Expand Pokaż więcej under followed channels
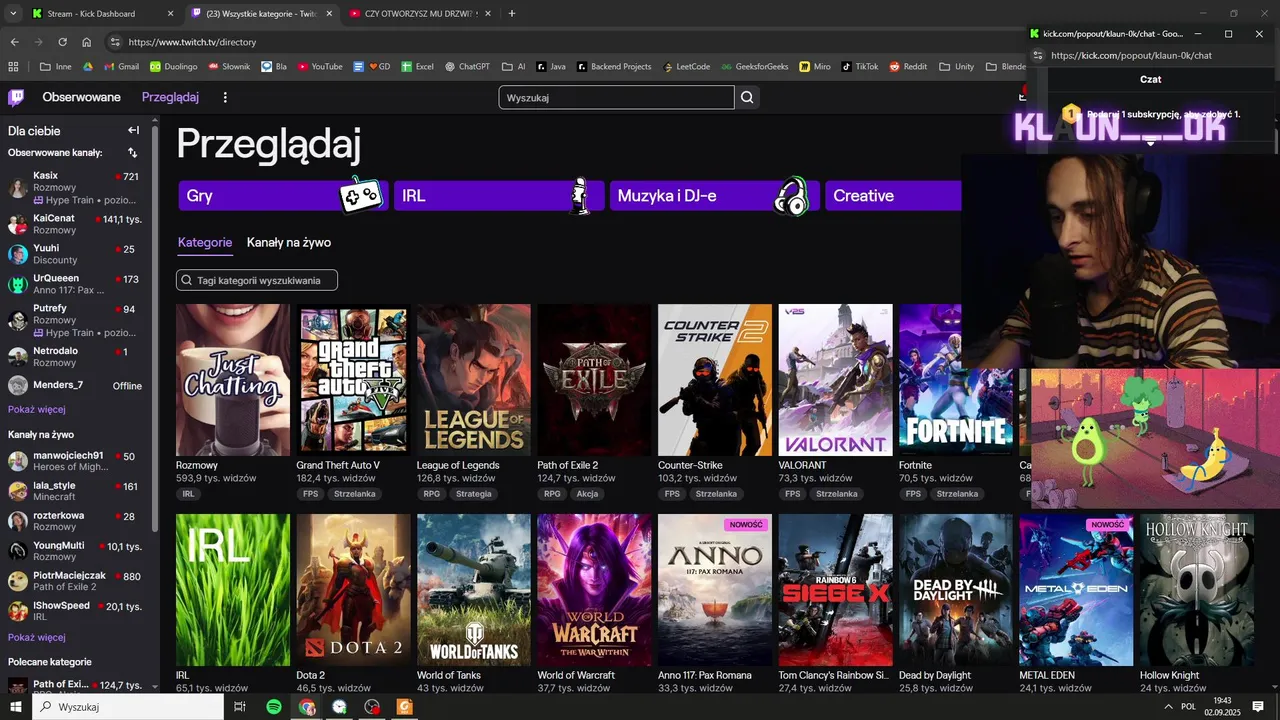1280x720 pixels. (x=37, y=410)
